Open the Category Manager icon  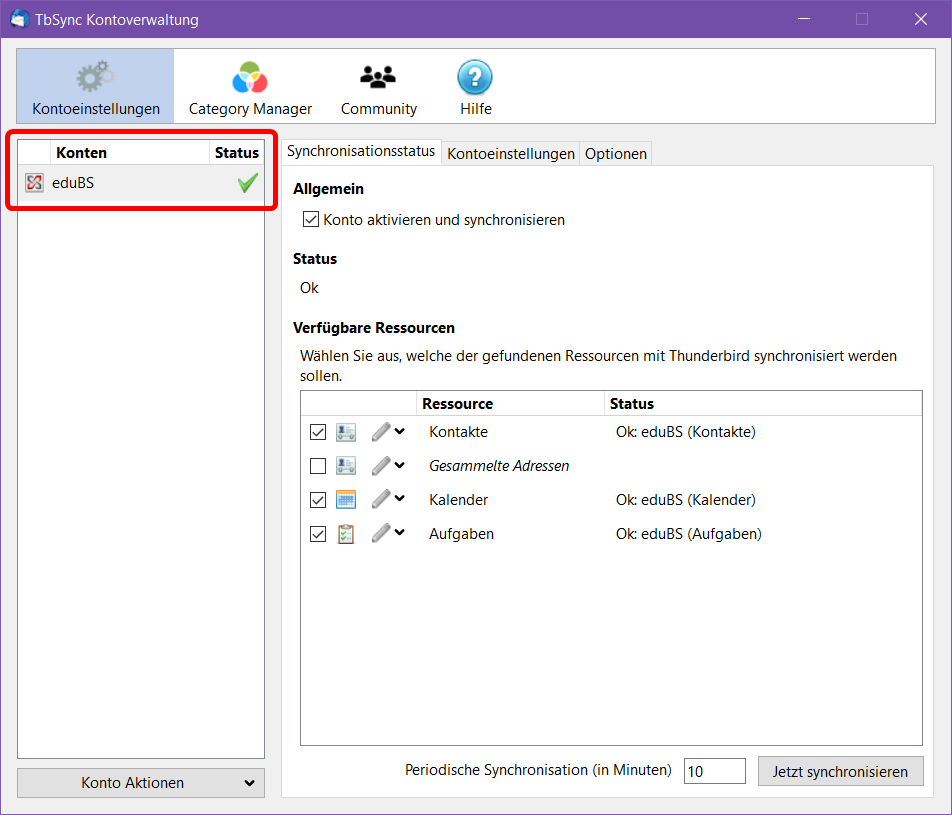pos(250,77)
